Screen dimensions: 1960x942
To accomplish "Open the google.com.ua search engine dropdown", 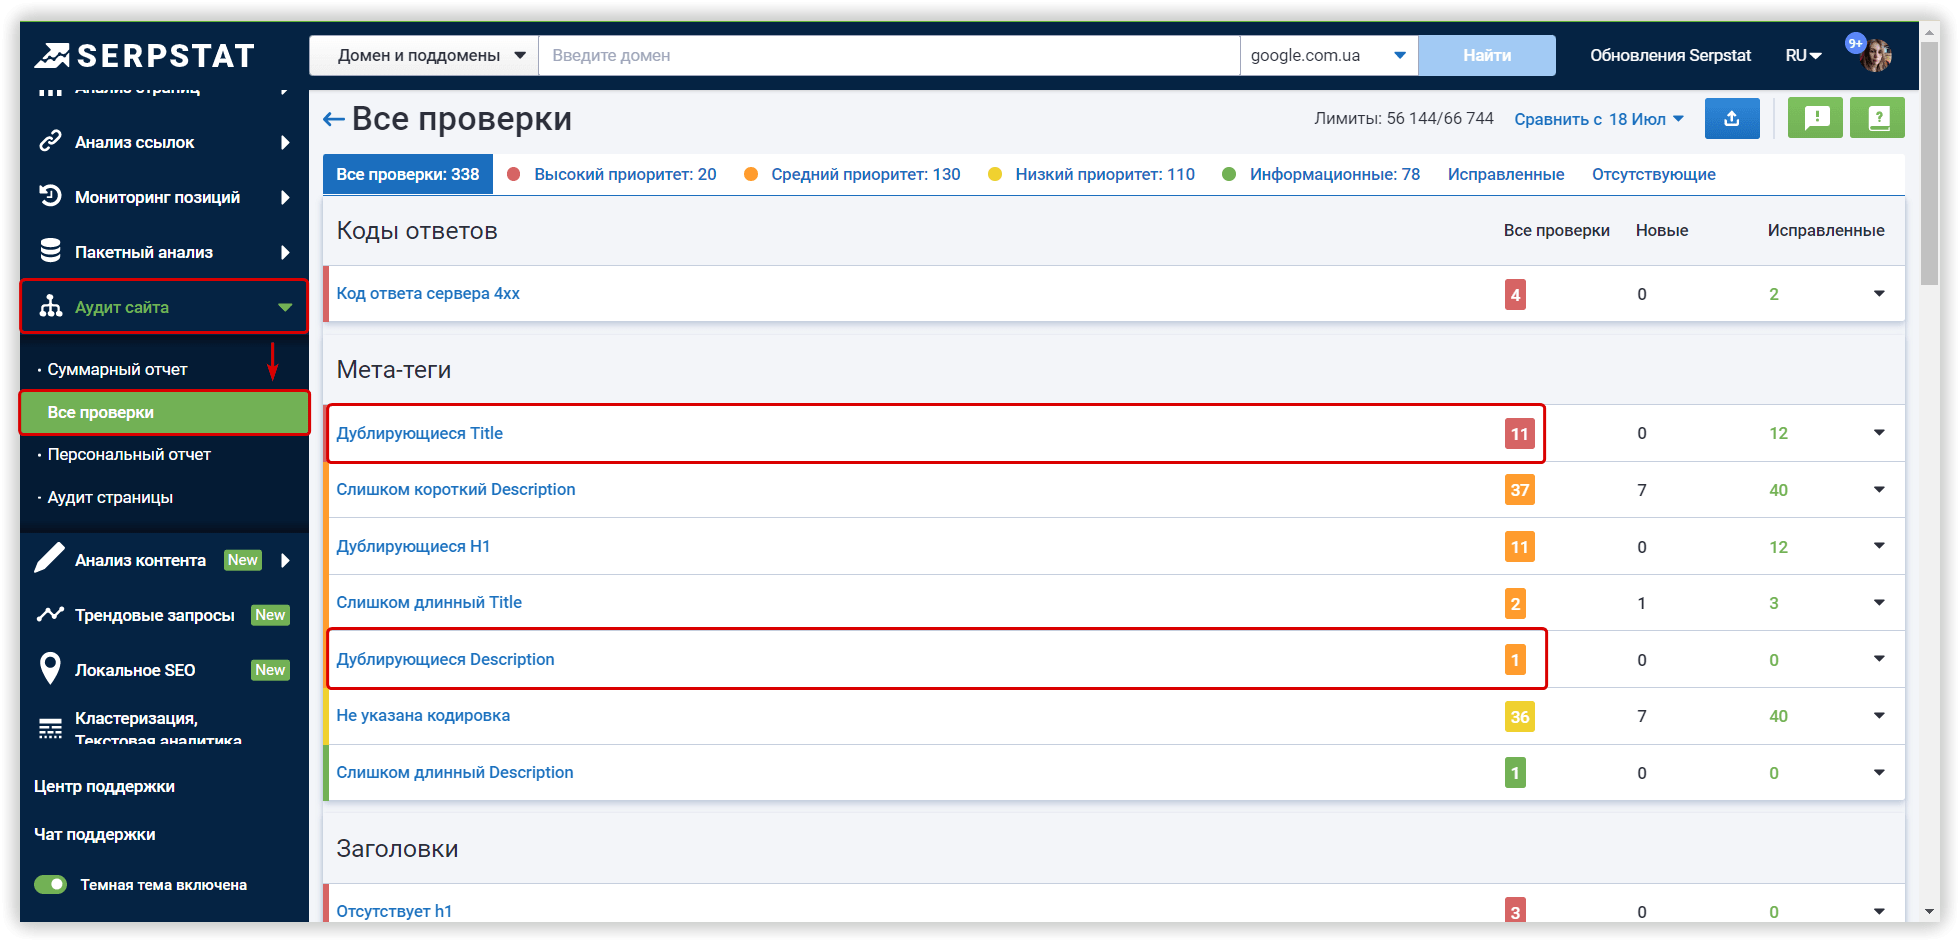I will click(x=1328, y=56).
